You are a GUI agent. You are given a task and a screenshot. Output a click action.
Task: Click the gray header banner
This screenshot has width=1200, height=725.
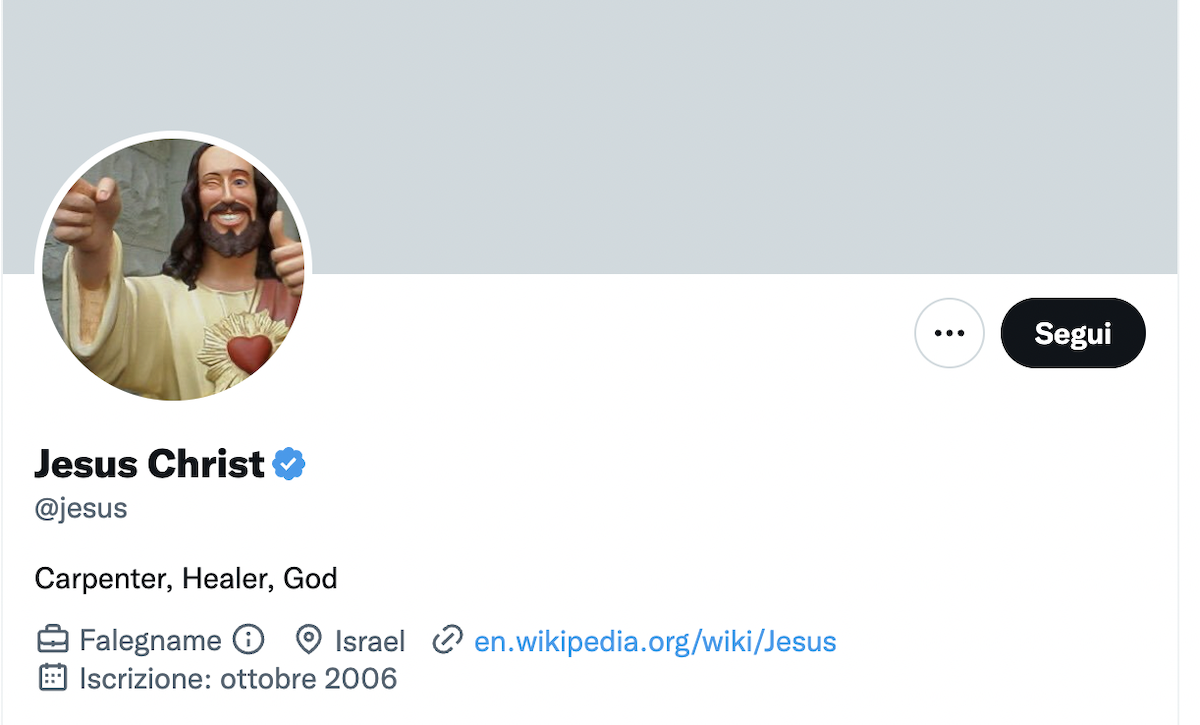click(700, 130)
